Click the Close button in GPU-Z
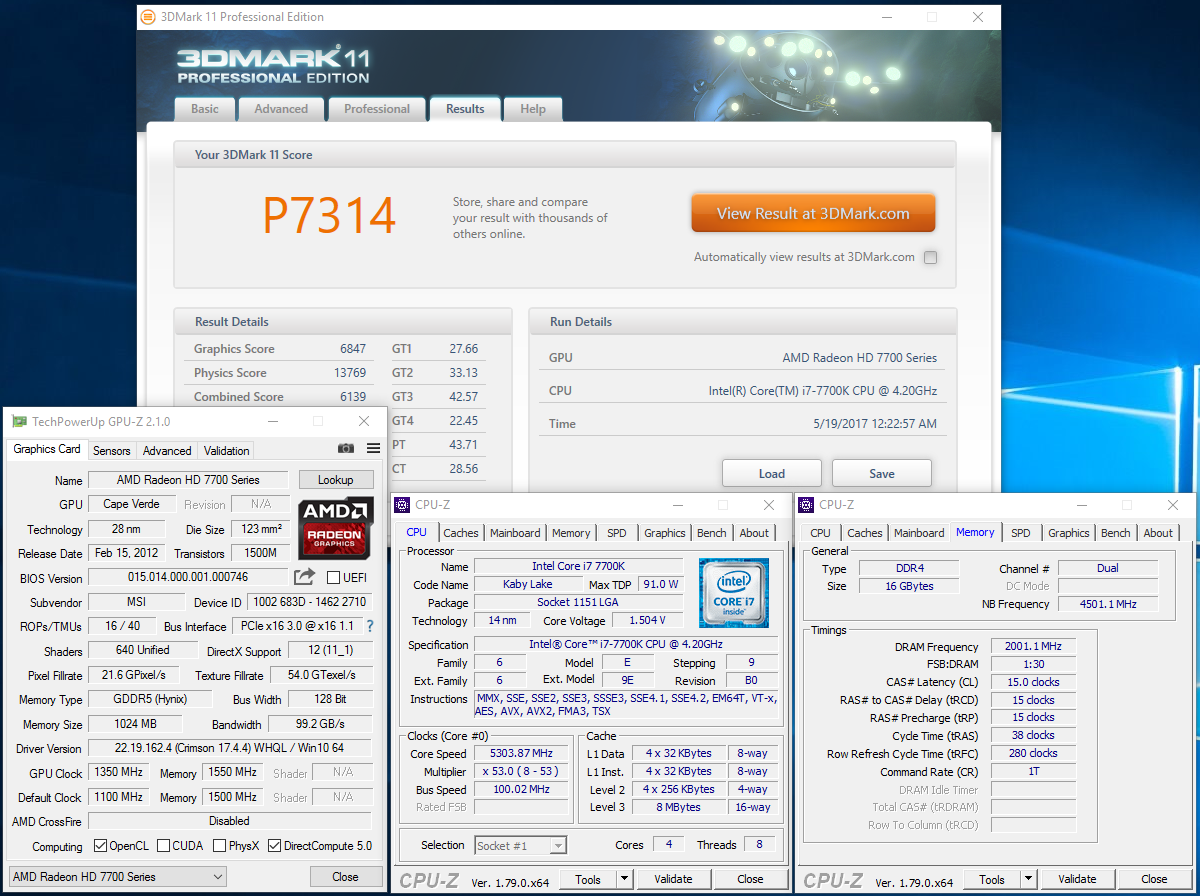This screenshot has width=1200, height=896. 345,877
